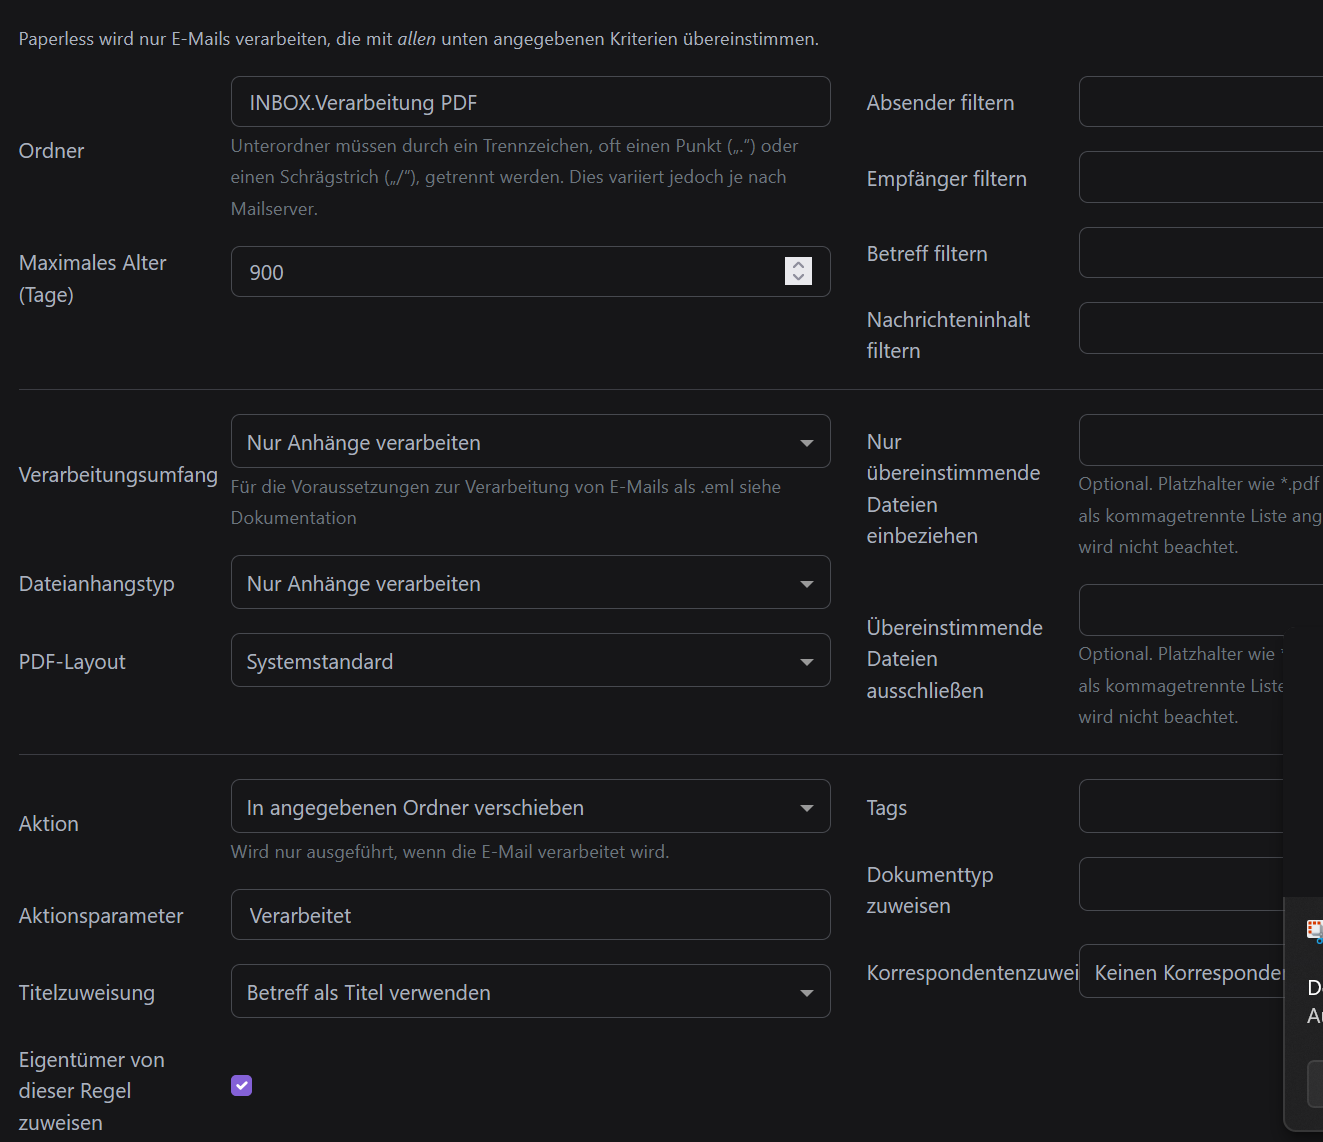Select the Empfänger filtern input
The width and height of the screenshot is (1323, 1142).
coord(1200,178)
